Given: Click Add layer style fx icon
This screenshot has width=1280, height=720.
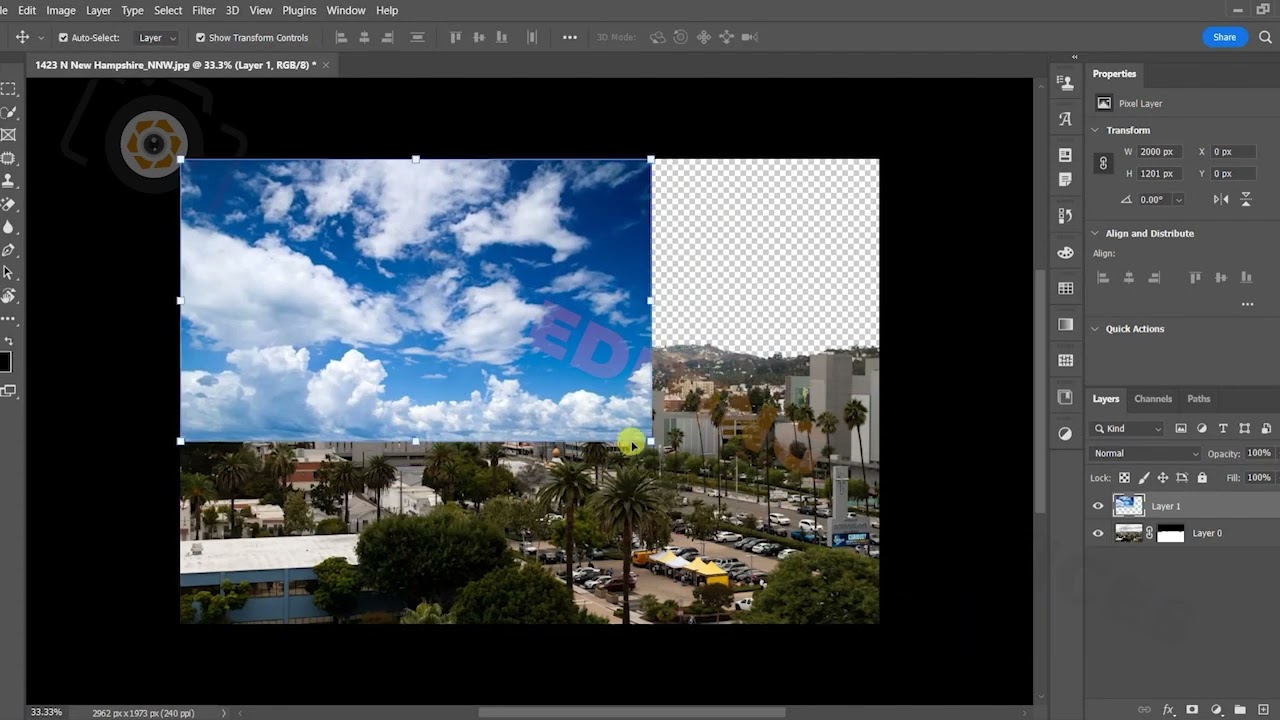Looking at the screenshot, I should point(1168,709).
